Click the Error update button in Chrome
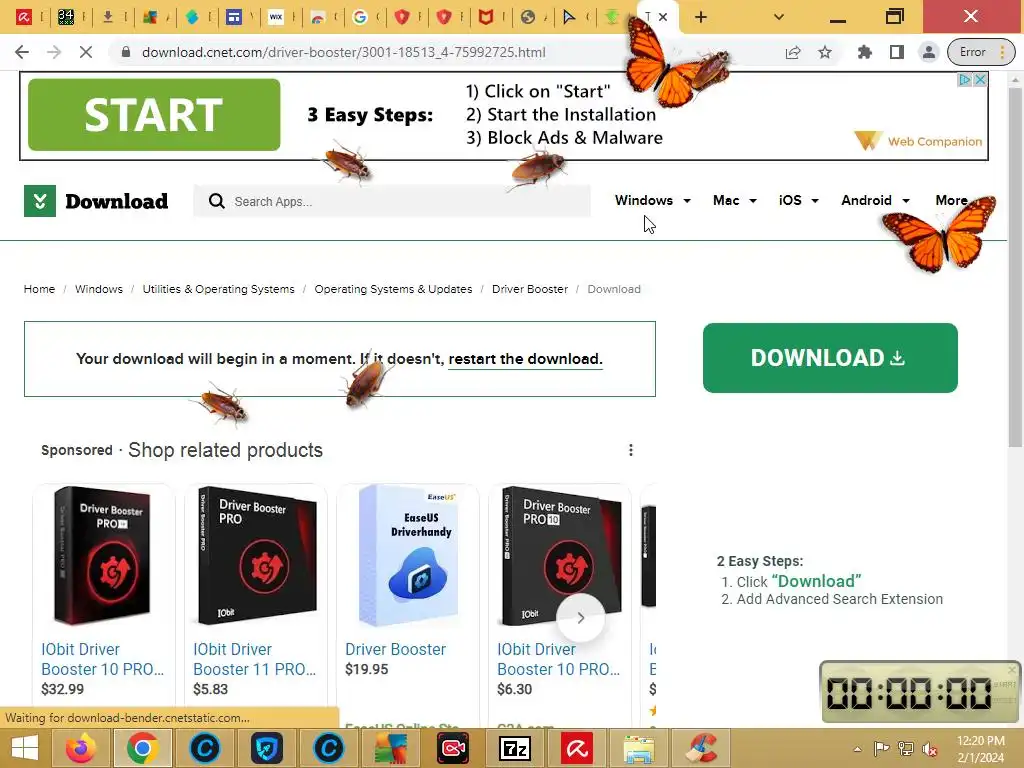Screen dimensions: 1024x768 [x=981, y=52]
